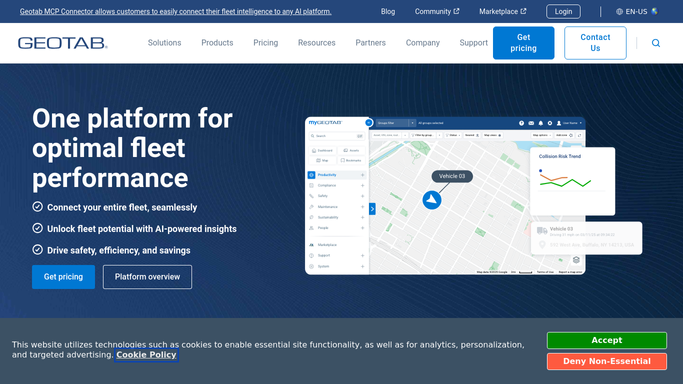Click the Collision Risk Trend chart card
Image resolution: width=683 pixels, height=384 pixels.
point(572,181)
